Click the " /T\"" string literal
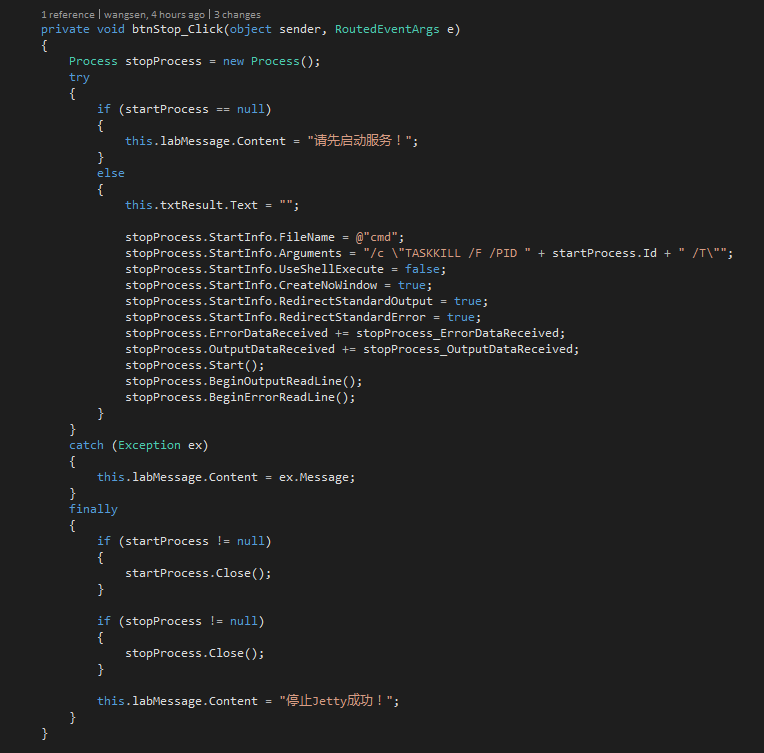 pos(702,253)
